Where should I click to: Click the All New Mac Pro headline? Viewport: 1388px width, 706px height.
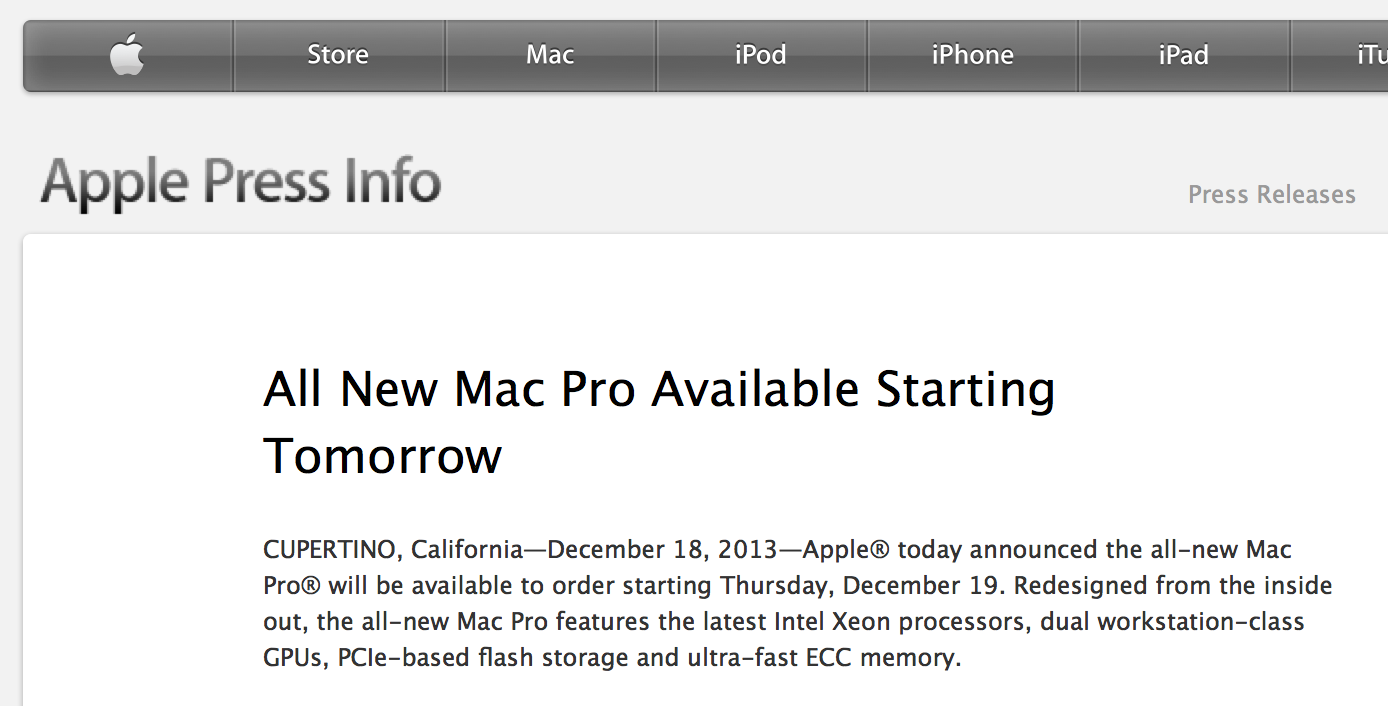pos(658,389)
